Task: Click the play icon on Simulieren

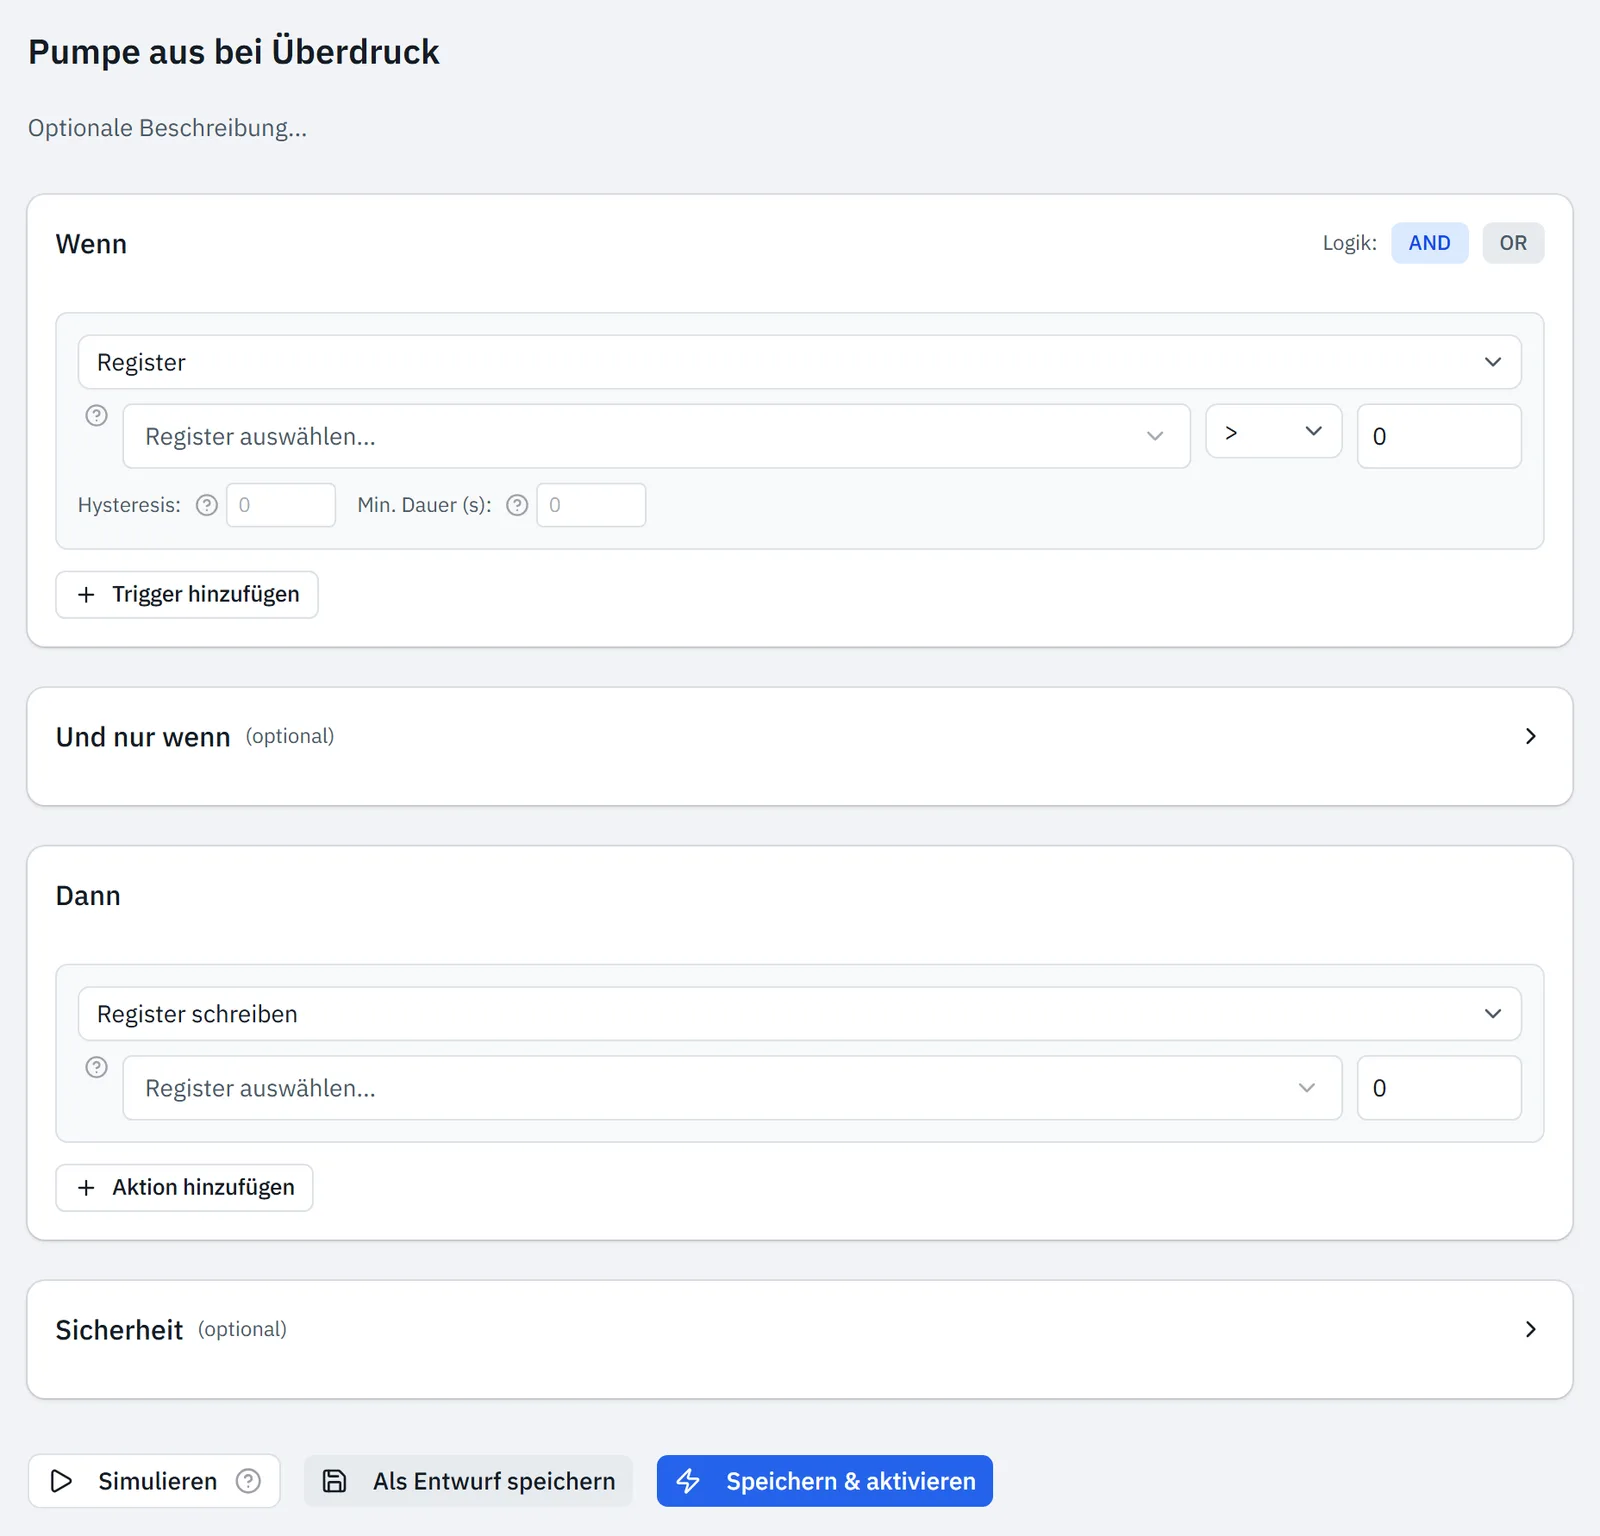Action: coord(61,1481)
